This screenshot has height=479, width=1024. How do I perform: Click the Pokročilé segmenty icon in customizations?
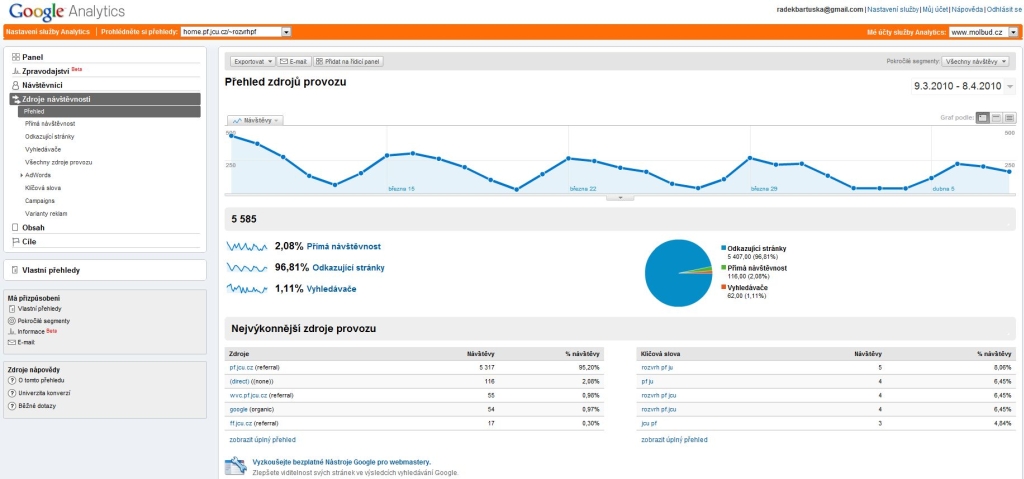[x=12, y=320]
